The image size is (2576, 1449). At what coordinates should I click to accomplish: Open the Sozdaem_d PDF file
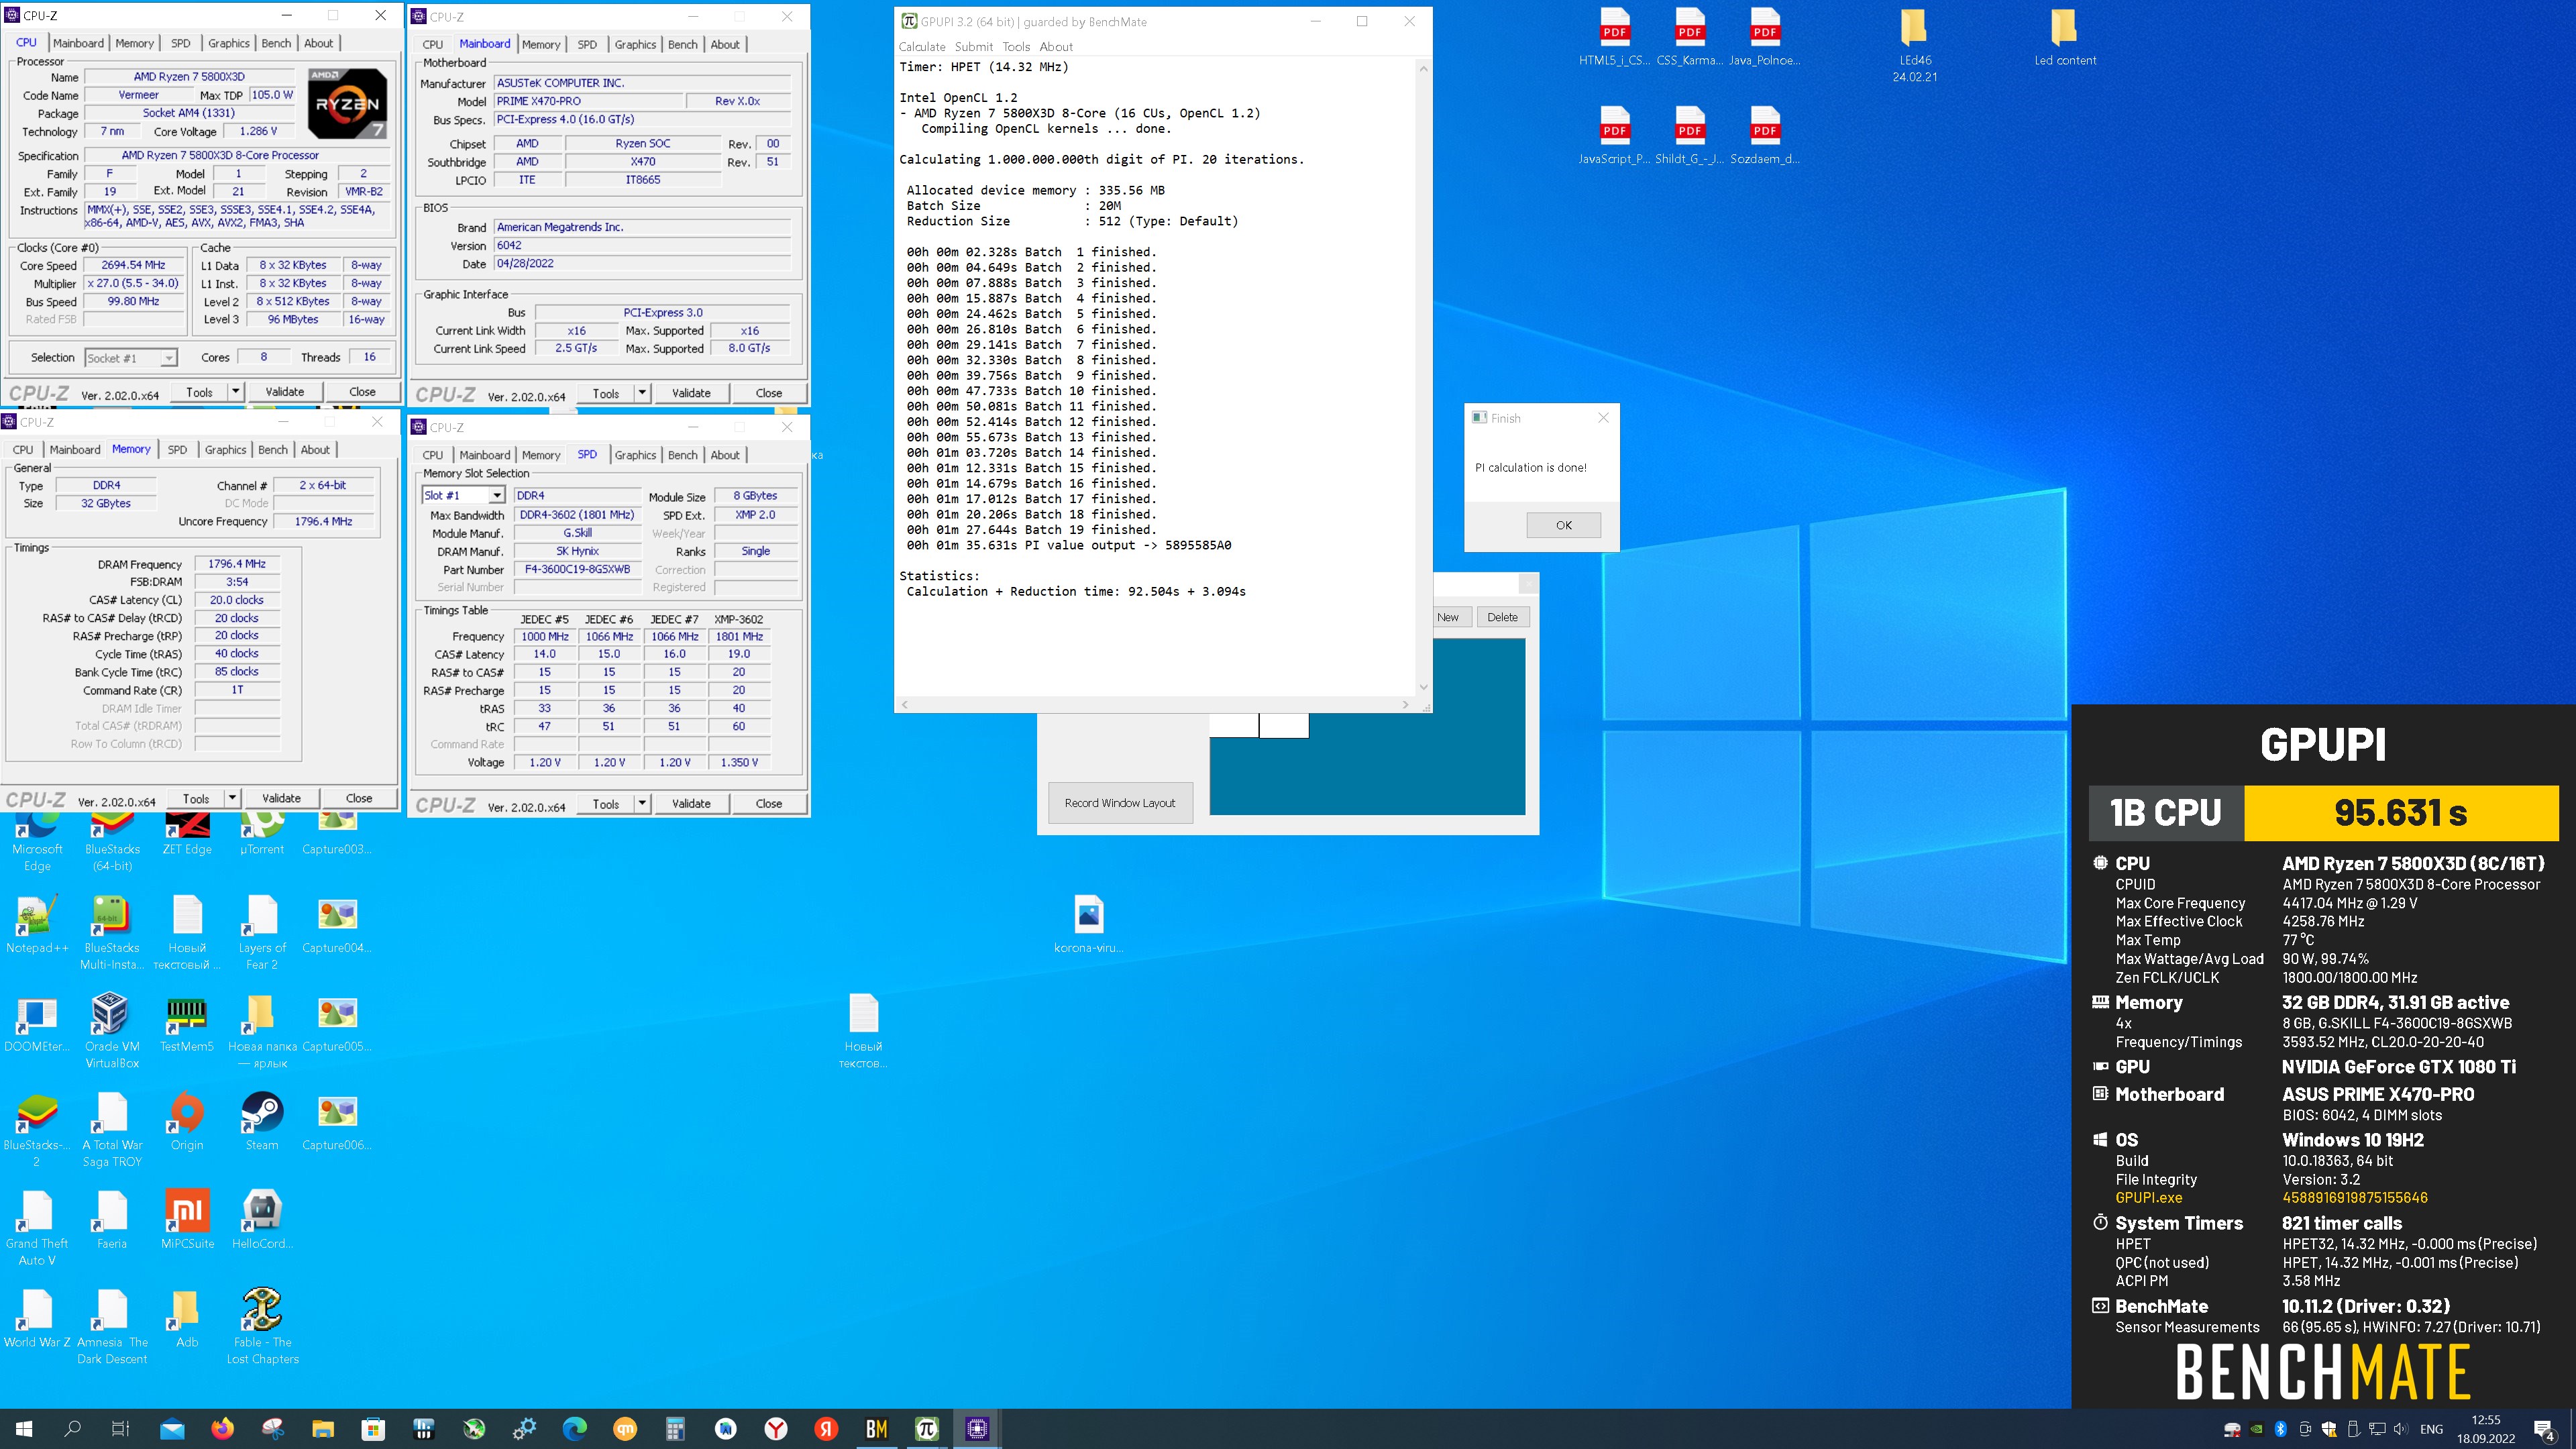click(x=1764, y=136)
